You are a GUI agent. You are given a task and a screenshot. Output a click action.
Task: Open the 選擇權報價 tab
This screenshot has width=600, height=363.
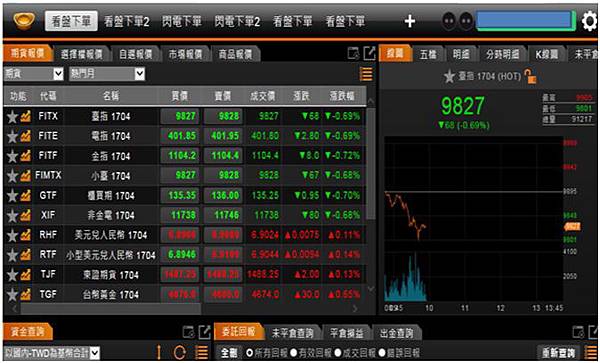coord(82,54)
